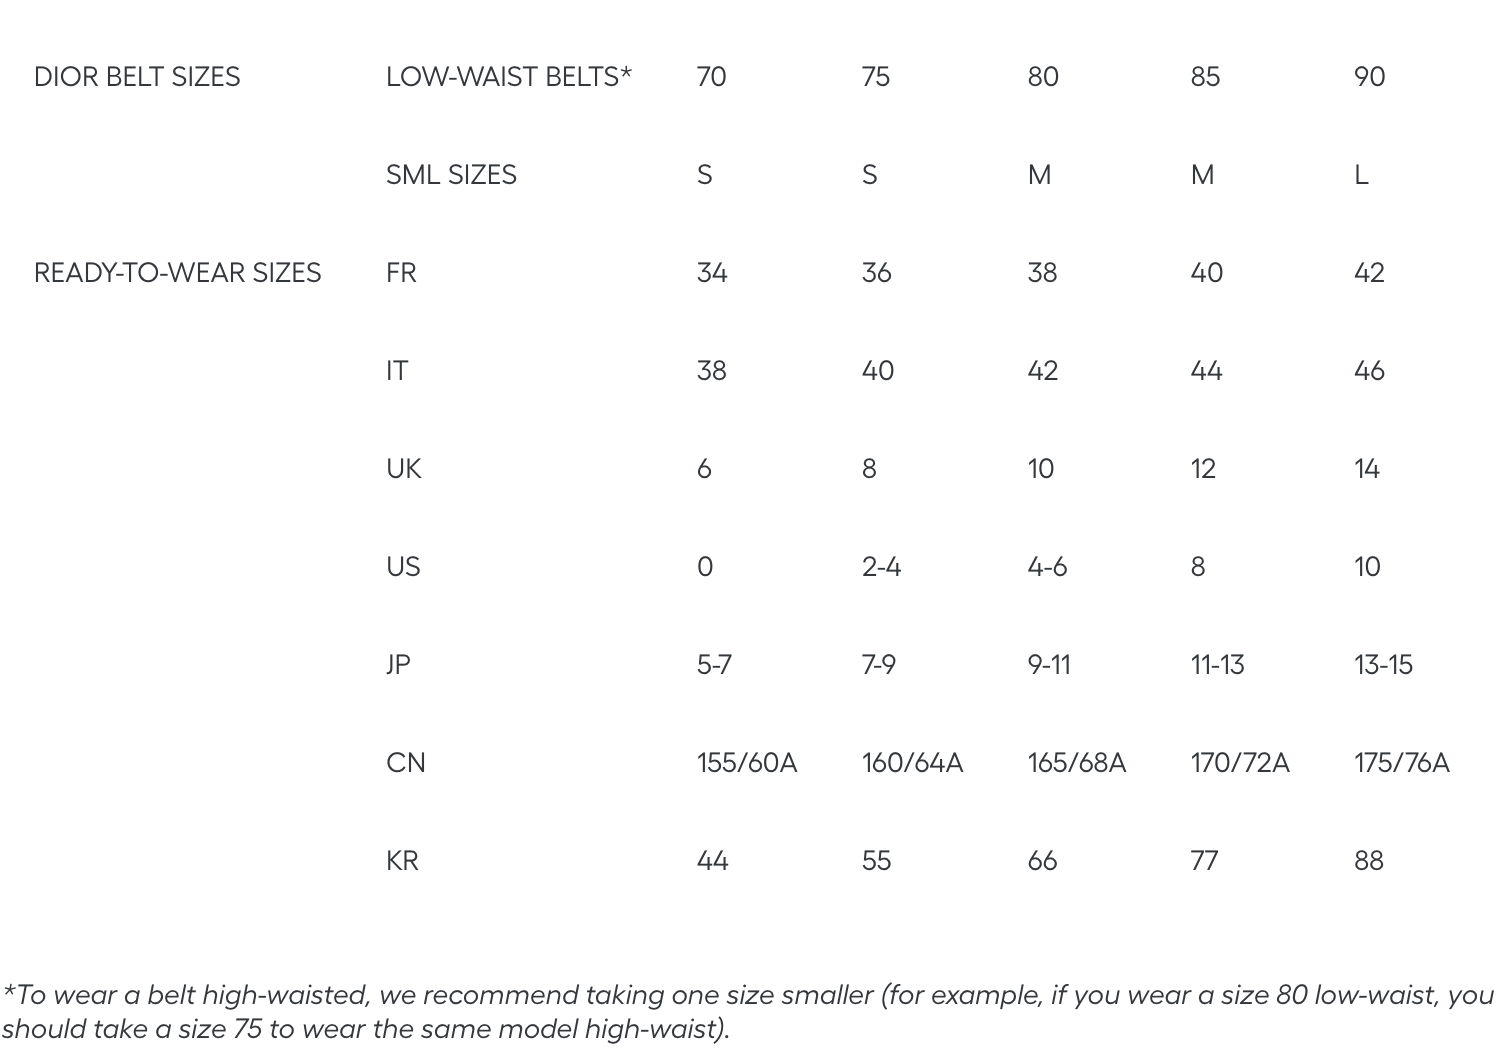Select CN size 175/76A
This screenshot has height=1060, width=1506.
pos(1401,763)
